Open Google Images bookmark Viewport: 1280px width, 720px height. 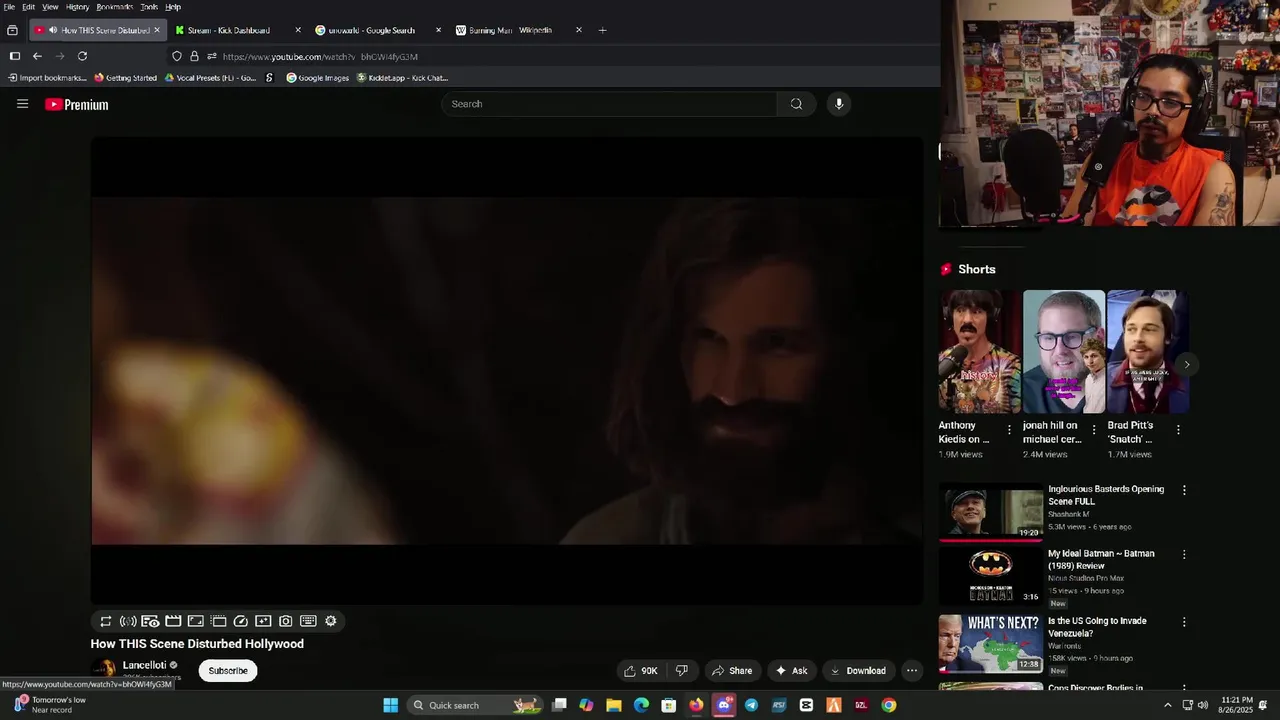pyautogui.click(x=317, y=78)
